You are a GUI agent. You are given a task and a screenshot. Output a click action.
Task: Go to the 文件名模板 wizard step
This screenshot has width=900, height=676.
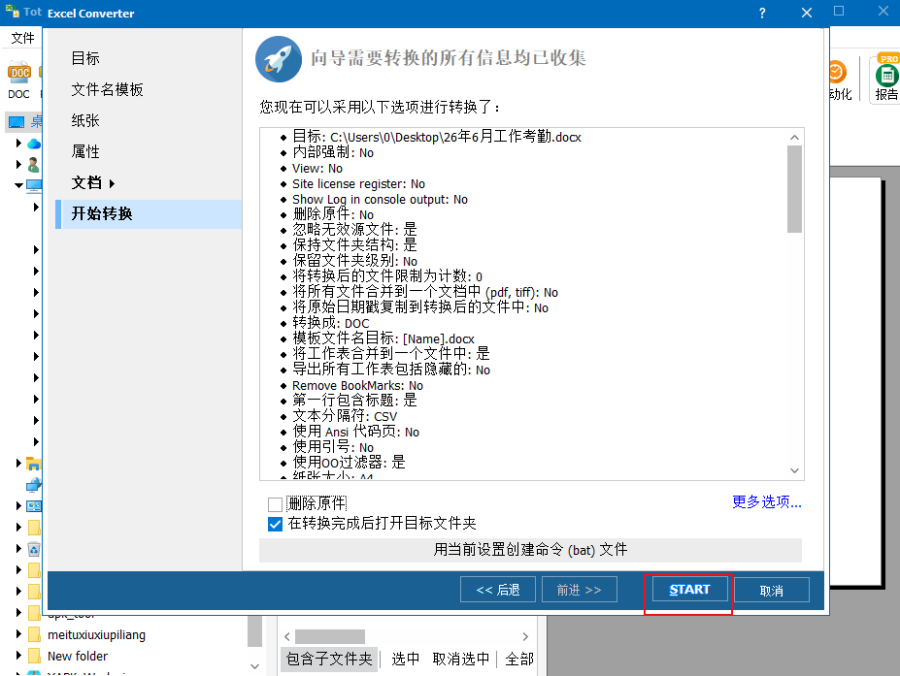point(107,90)
